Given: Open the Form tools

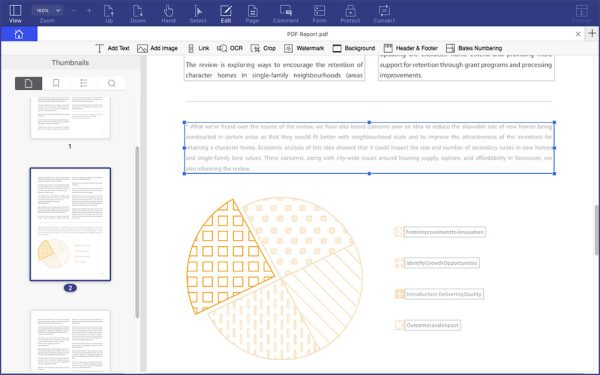Looking at the screenshot, I should tap(320, 14).
